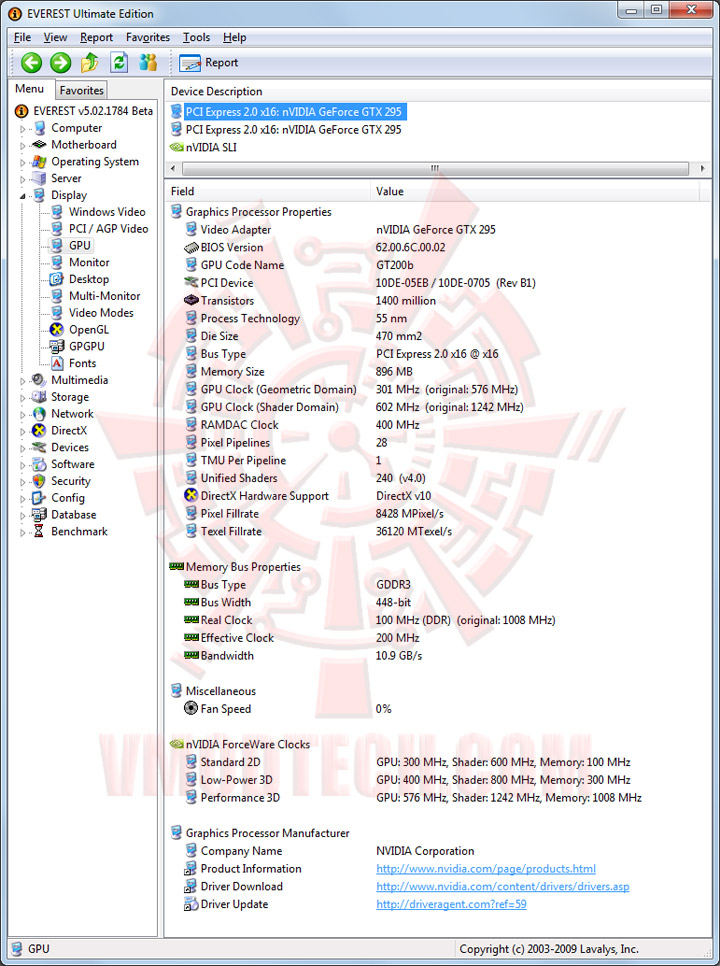Expand the Database tree node
The width and height of the screenshot is (720, 966).
[23, 516]
